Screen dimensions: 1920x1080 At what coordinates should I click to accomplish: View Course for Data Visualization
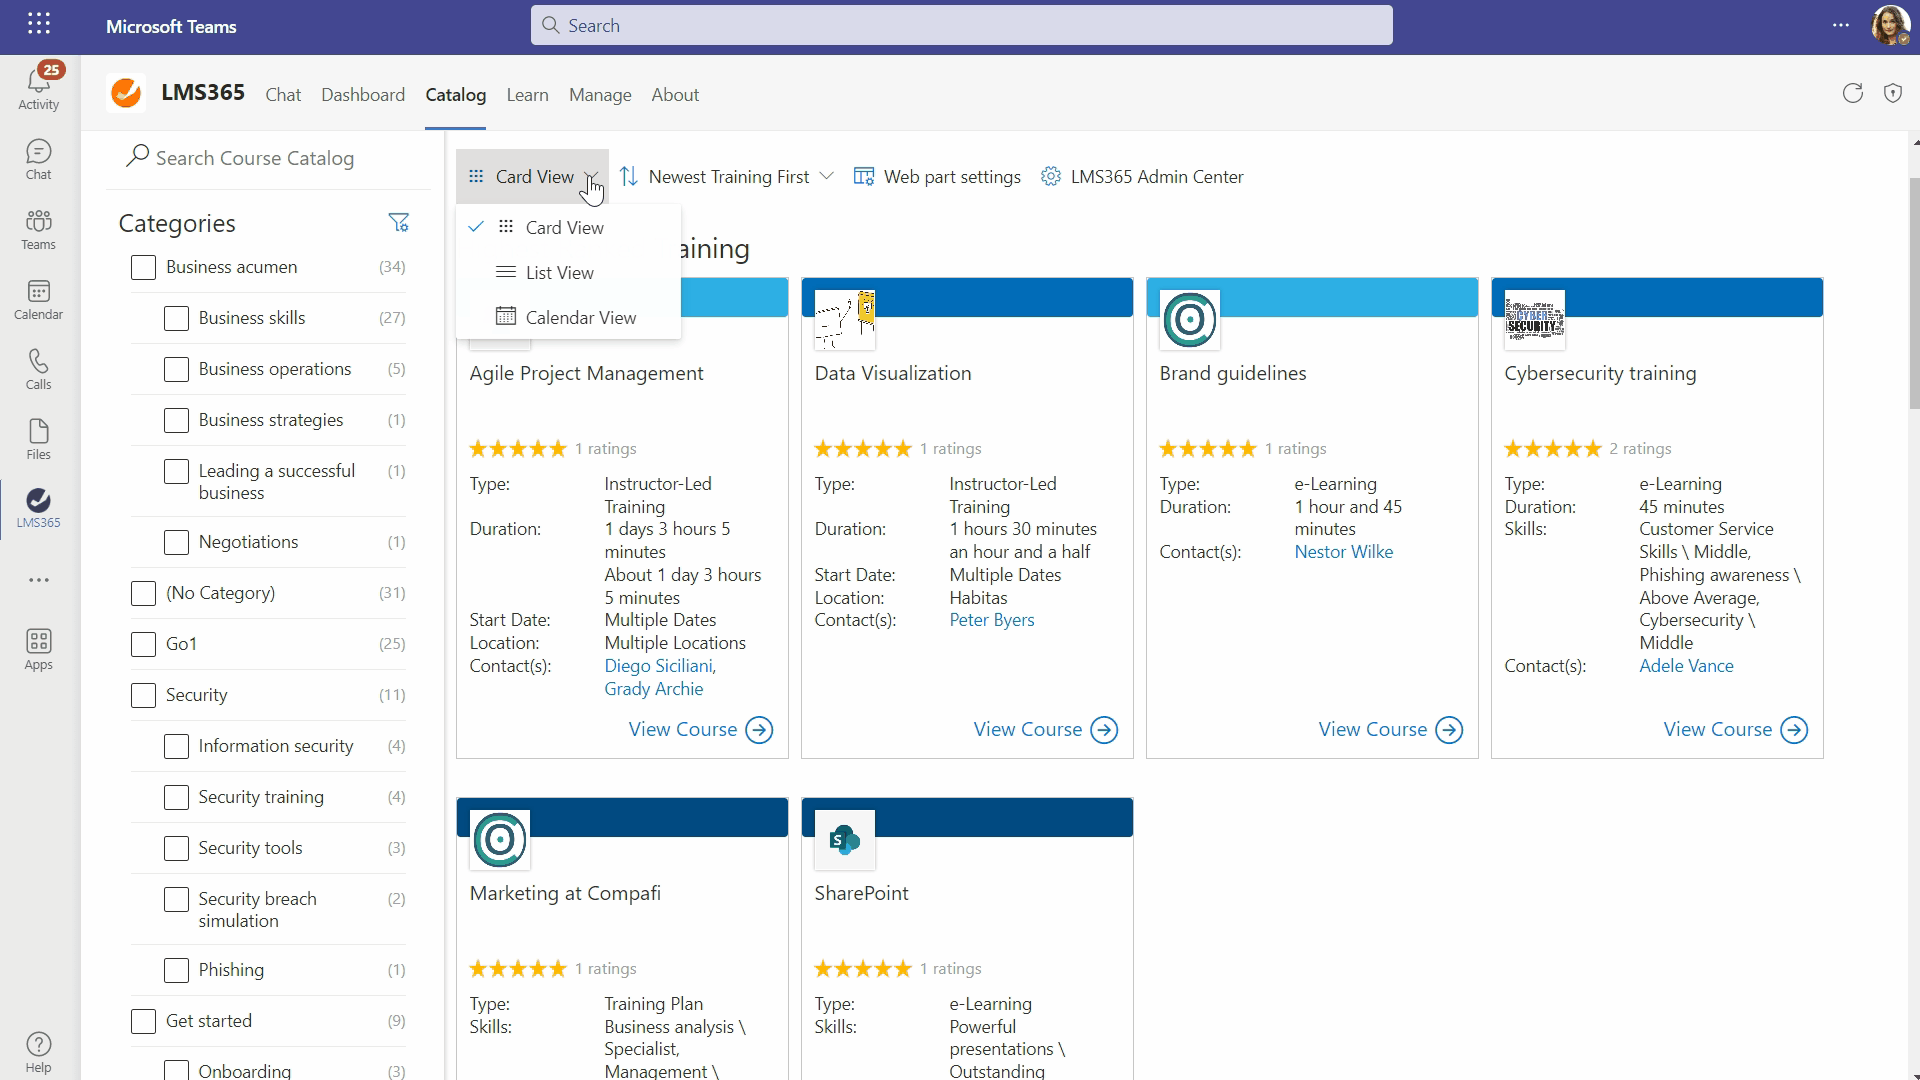coord(1046,730)
